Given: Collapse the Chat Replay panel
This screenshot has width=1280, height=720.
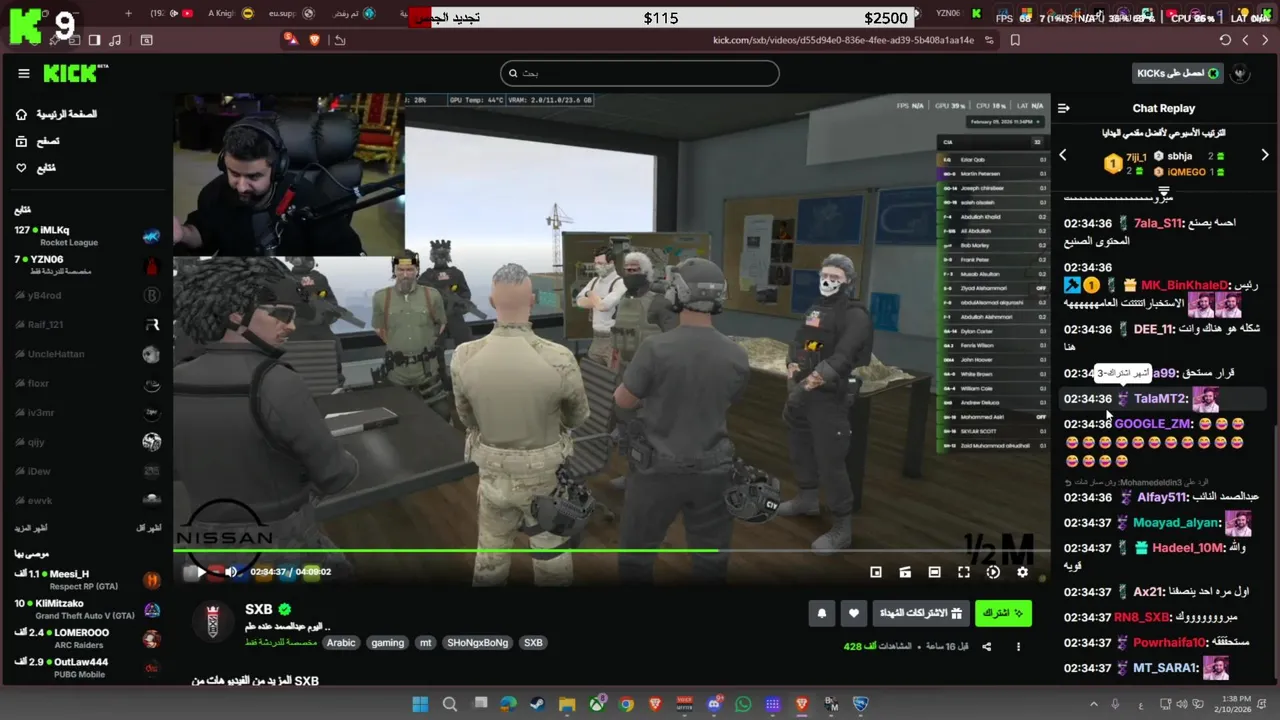Looking at the screenshot, I should click(1064, 108).
